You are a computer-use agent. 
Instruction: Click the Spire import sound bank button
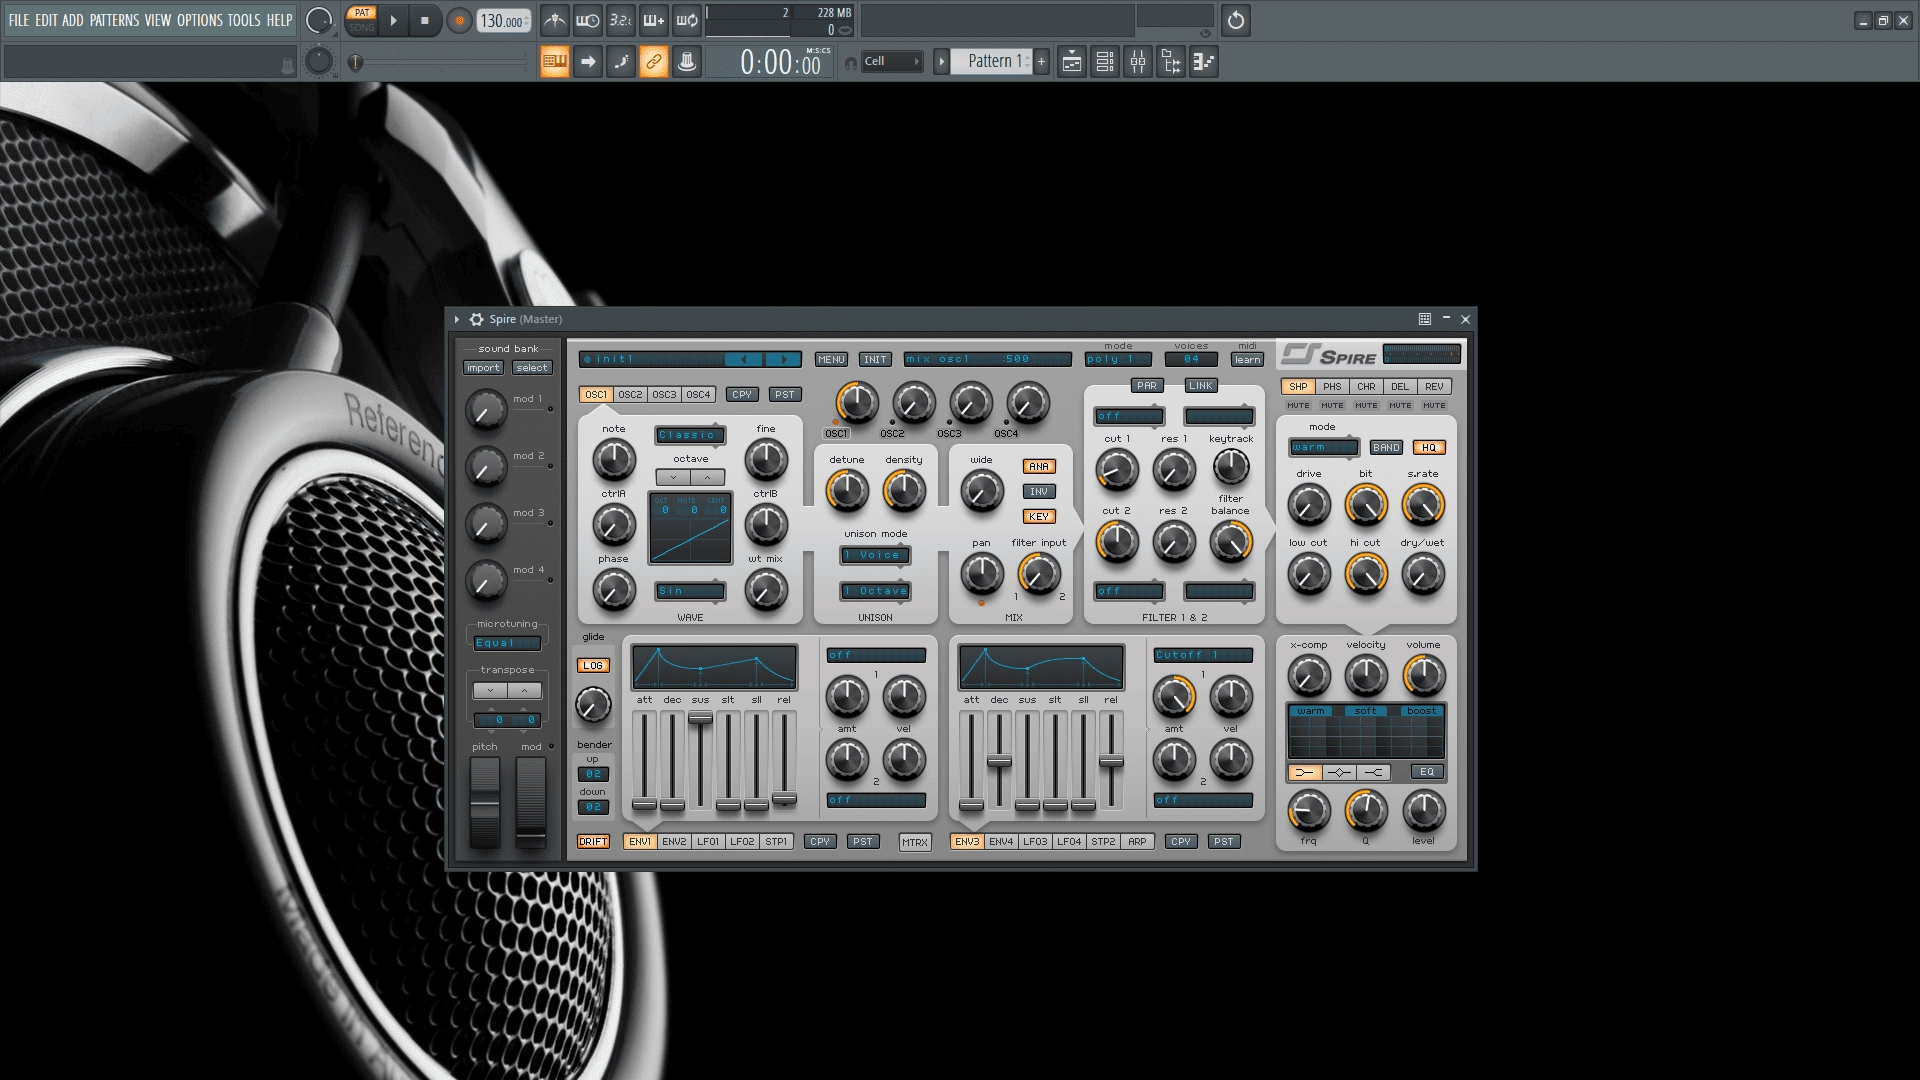[483, 368]
